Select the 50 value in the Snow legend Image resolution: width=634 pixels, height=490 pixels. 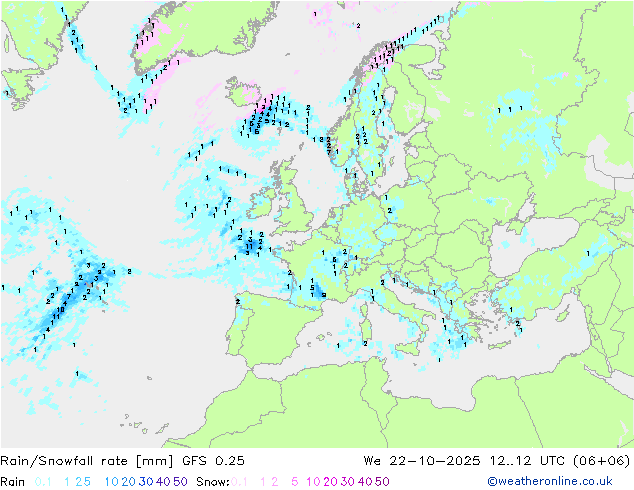pos(382,482)
